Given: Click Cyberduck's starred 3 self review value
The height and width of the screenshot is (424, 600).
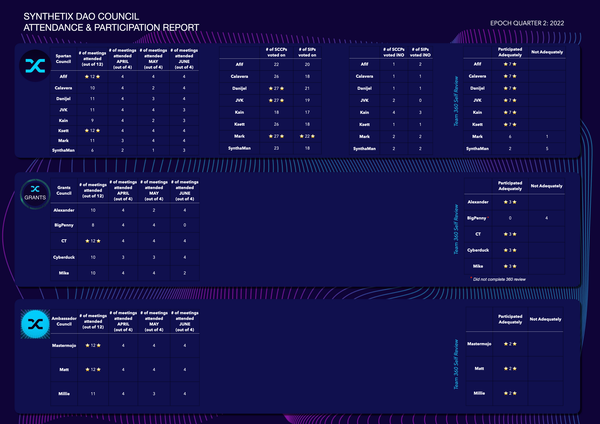Looking at the screenshot, I should click(x=510, y=250).
